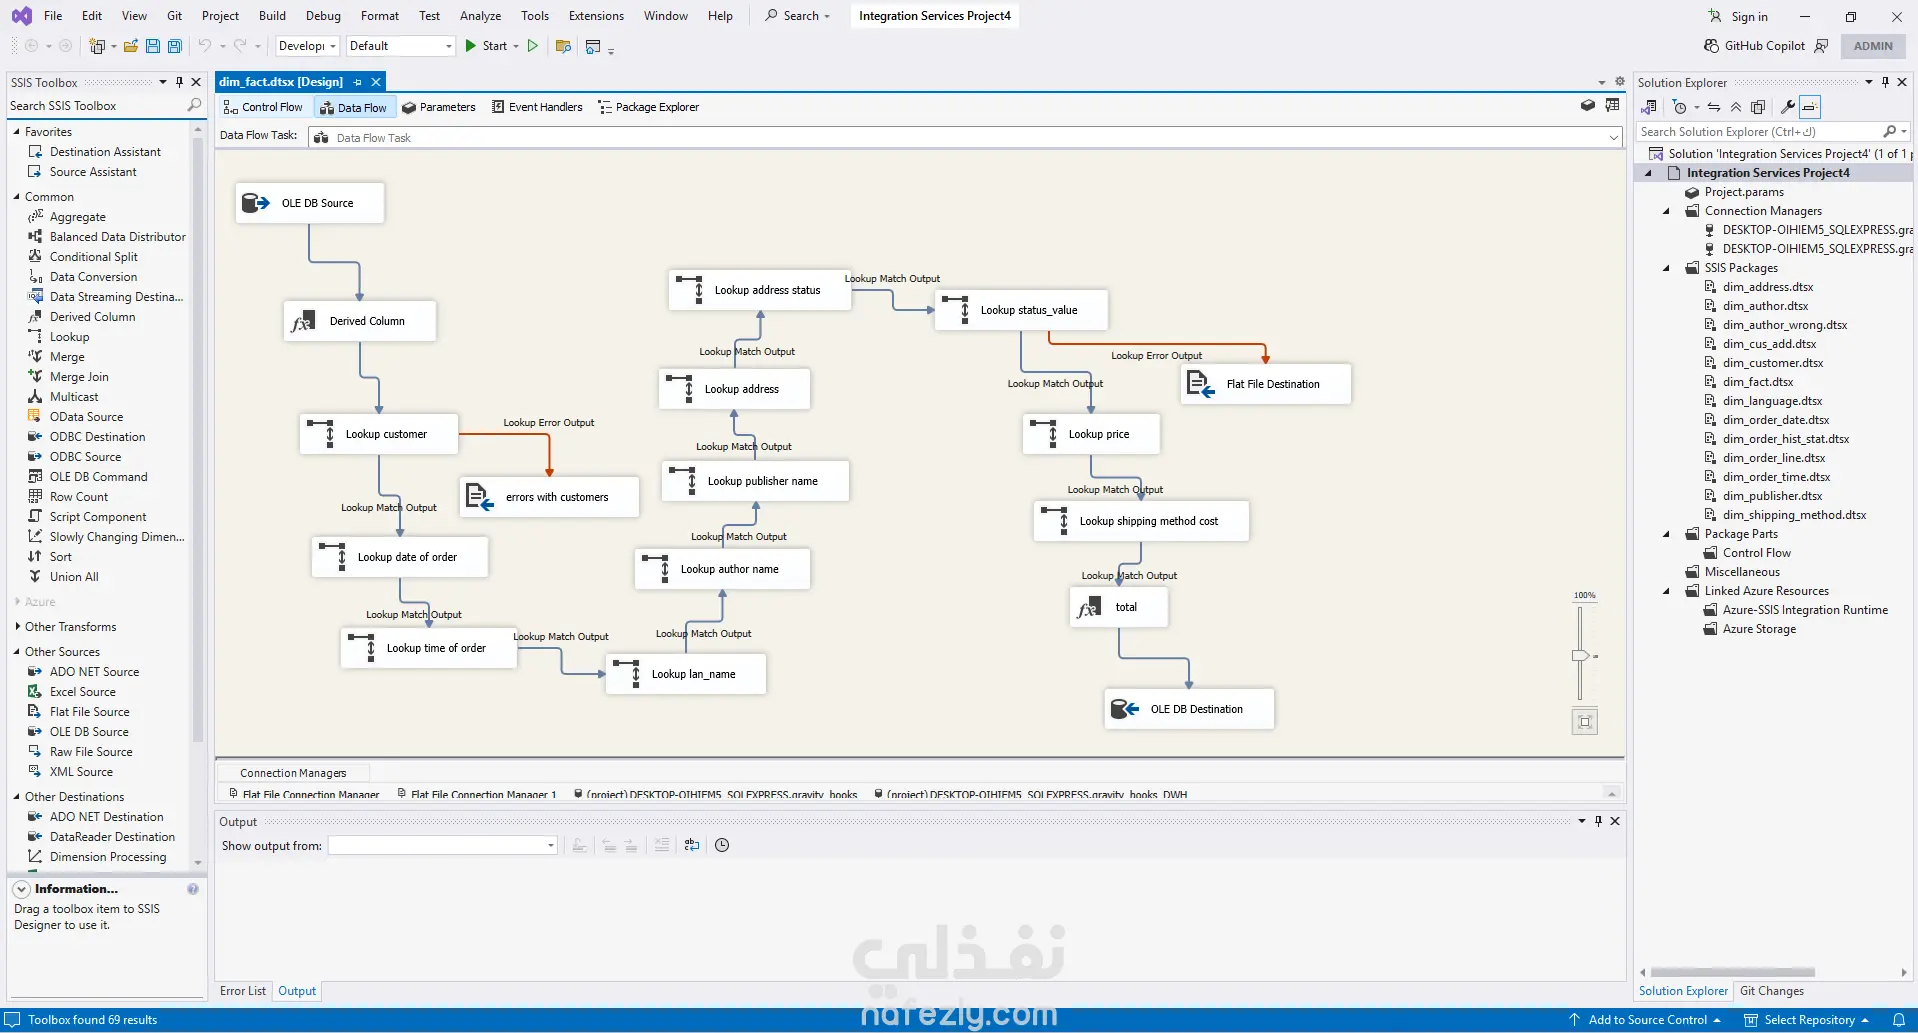1918x1033 pixels.
Task: Open dim_fact.dtsx in Solution Explorer
Action: point(1758,382)
